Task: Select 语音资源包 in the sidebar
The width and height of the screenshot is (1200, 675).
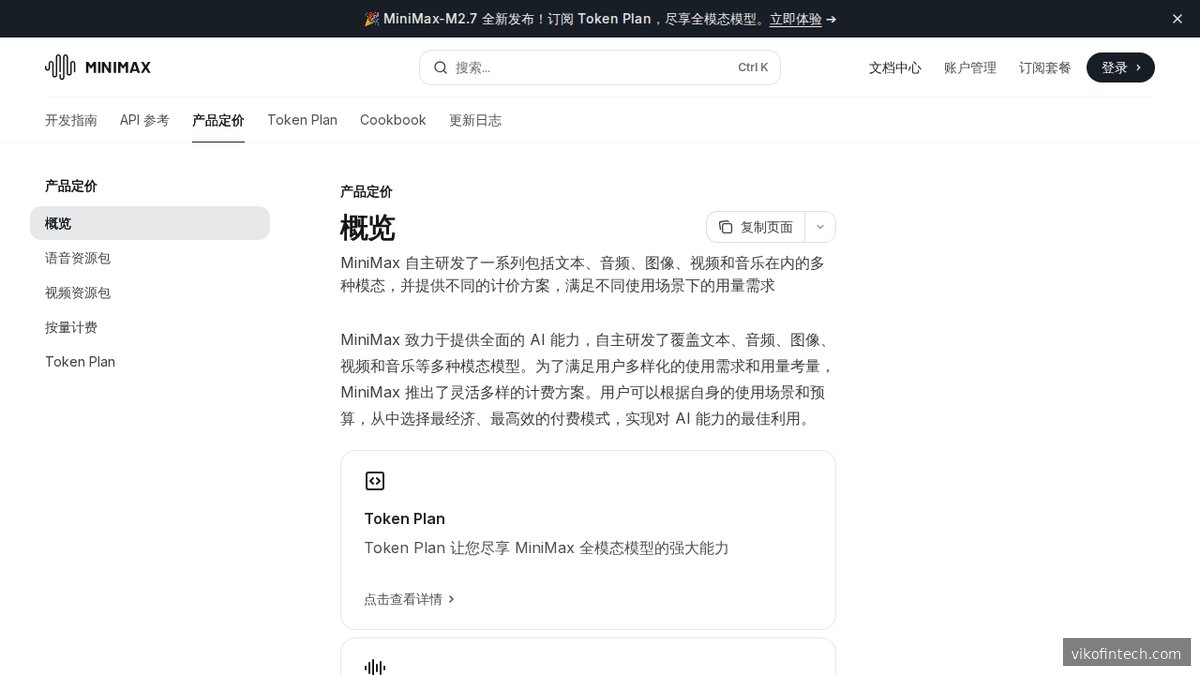Action: [x=78, y=258]
